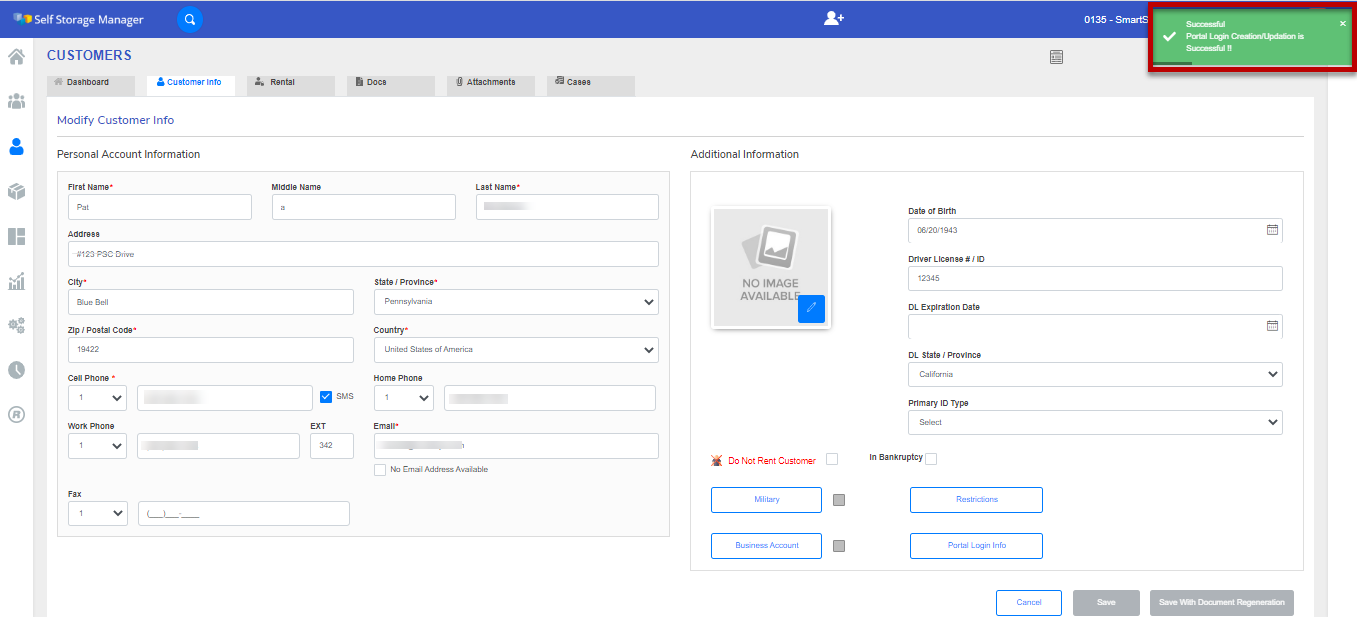Click the pencil edit icon on customer photo
Image resolution: width=1357 pixels, height=617 pixels.
coord(811,309)
